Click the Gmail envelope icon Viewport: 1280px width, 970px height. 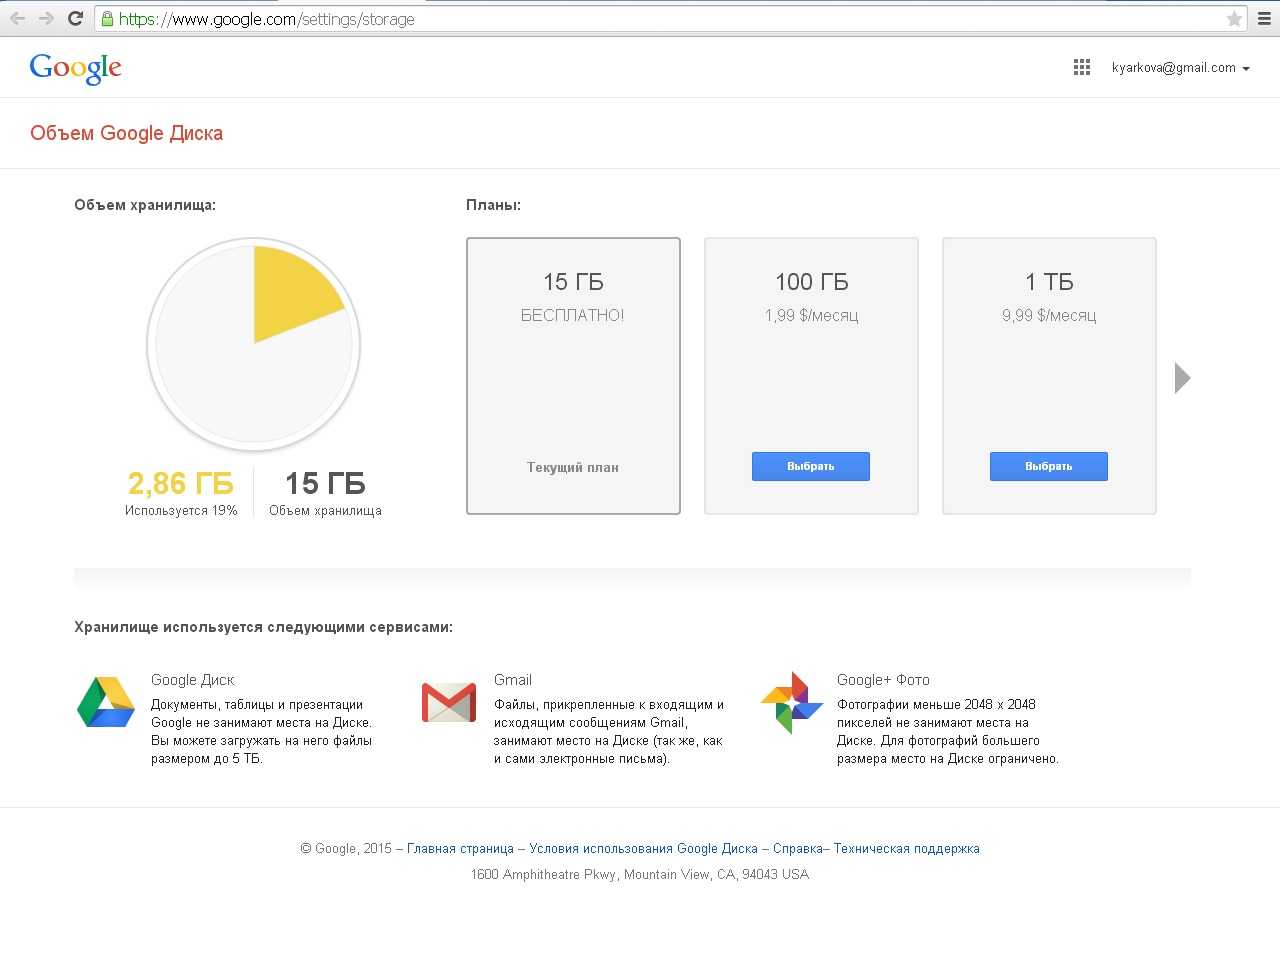click(449, 703)
